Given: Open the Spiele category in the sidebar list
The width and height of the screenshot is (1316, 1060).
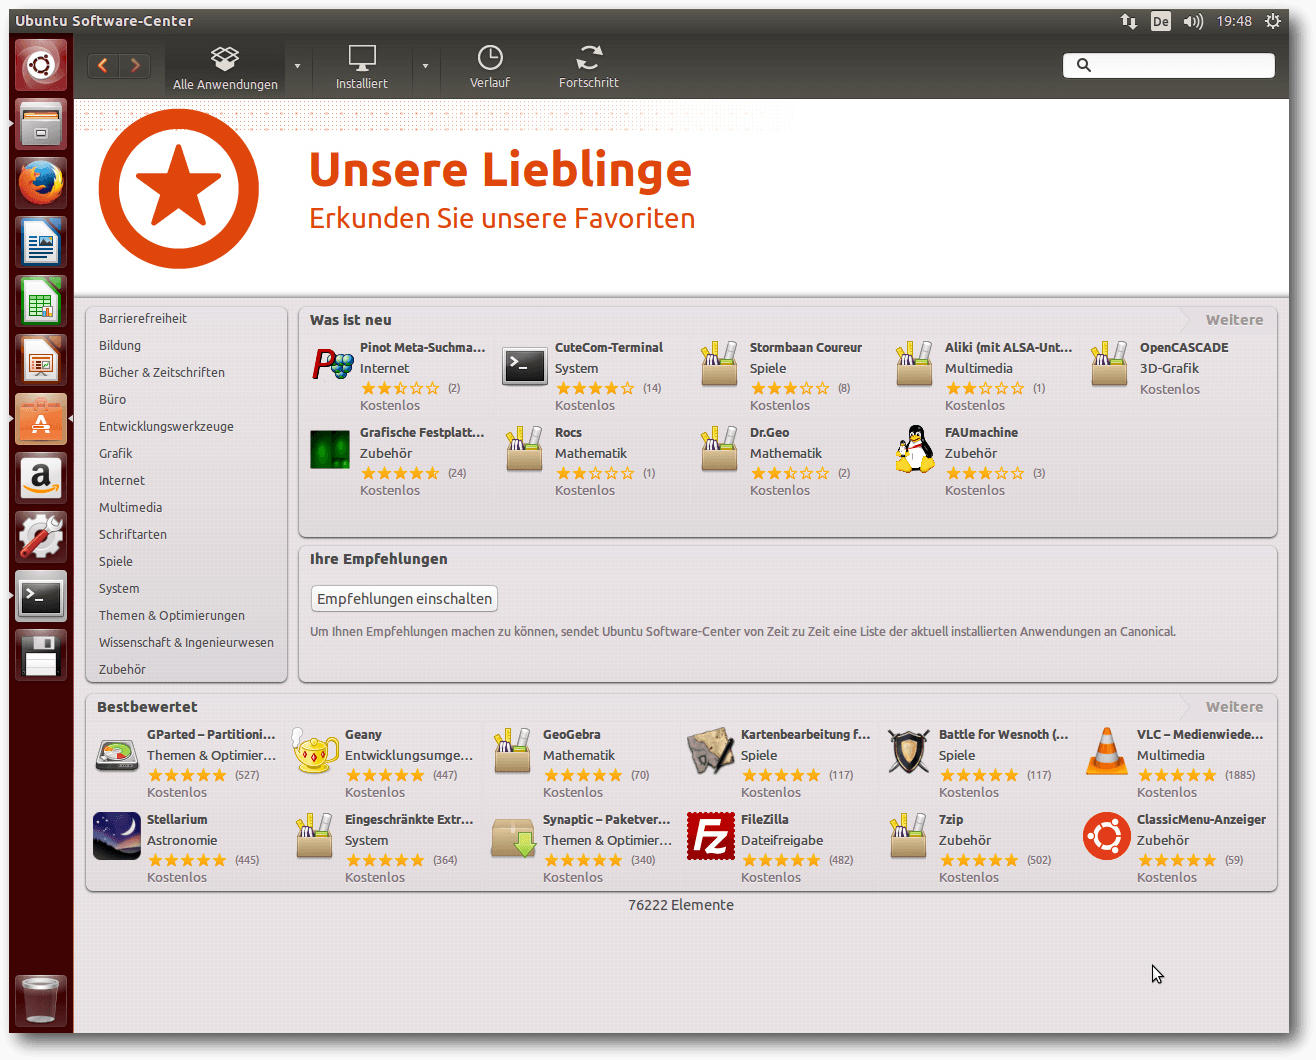Looking at the screenshot, I should tap(116, 561).
